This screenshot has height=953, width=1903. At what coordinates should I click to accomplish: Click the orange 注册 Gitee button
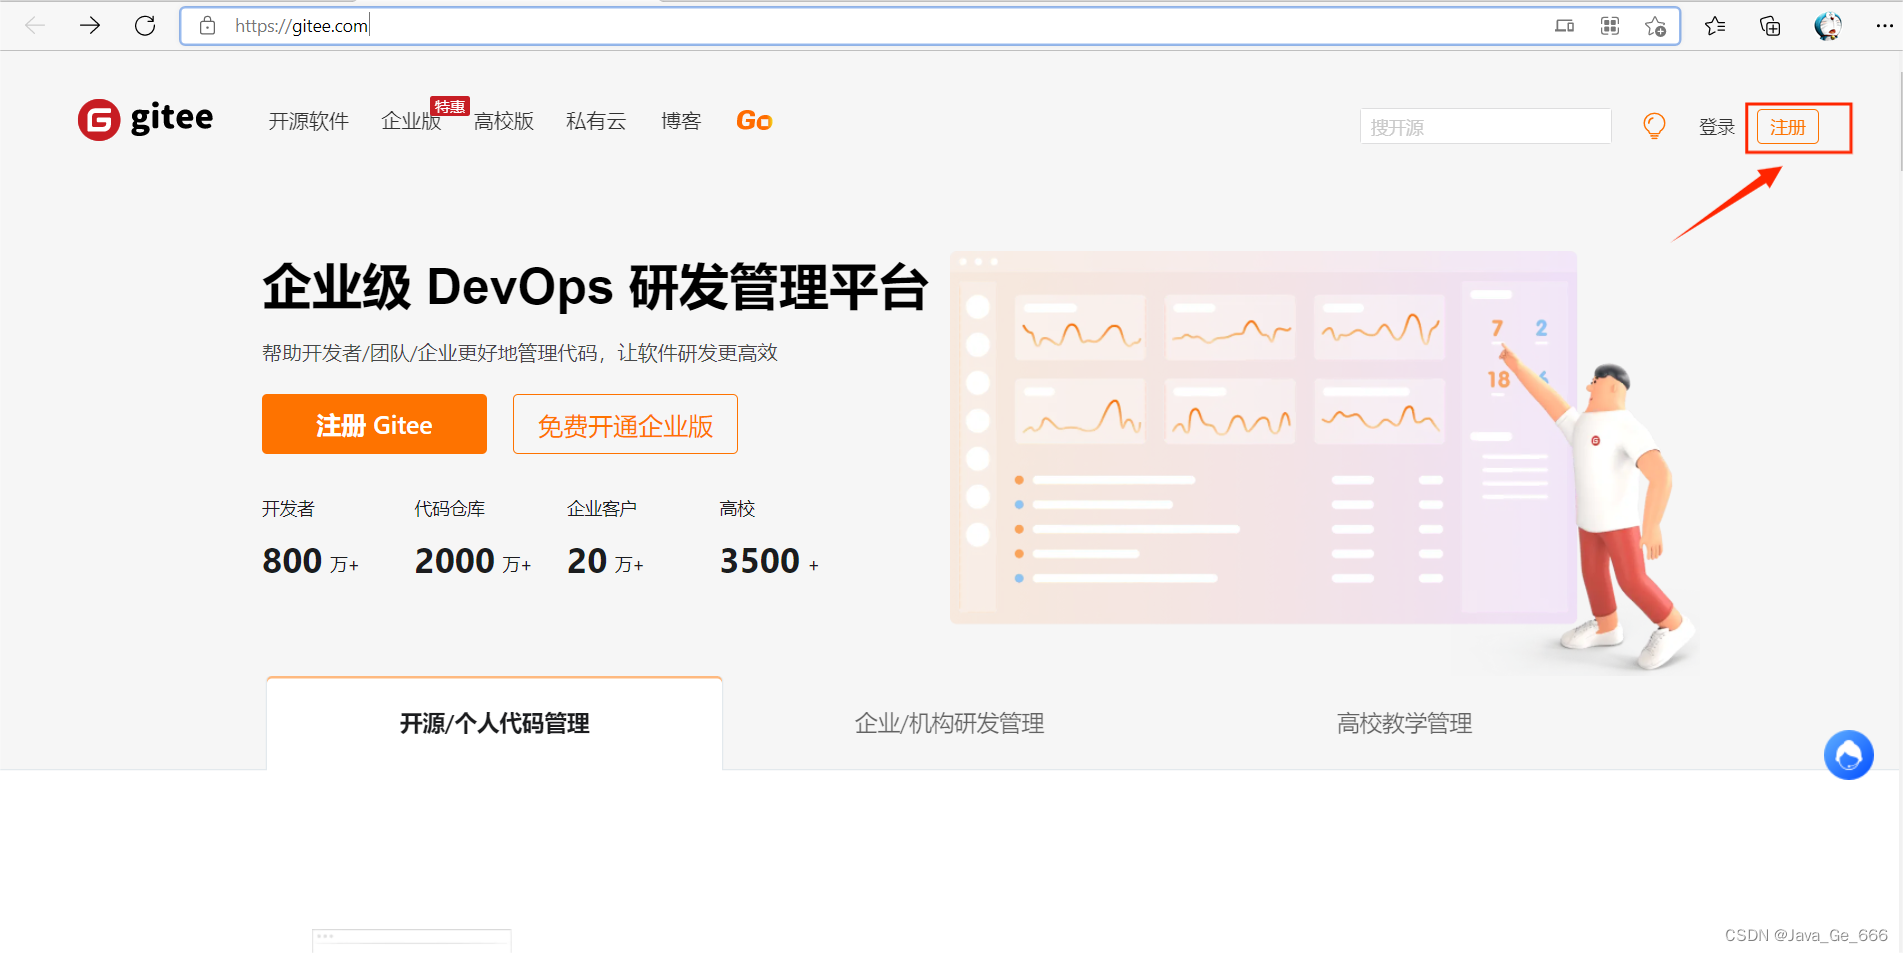click(374, 424)
